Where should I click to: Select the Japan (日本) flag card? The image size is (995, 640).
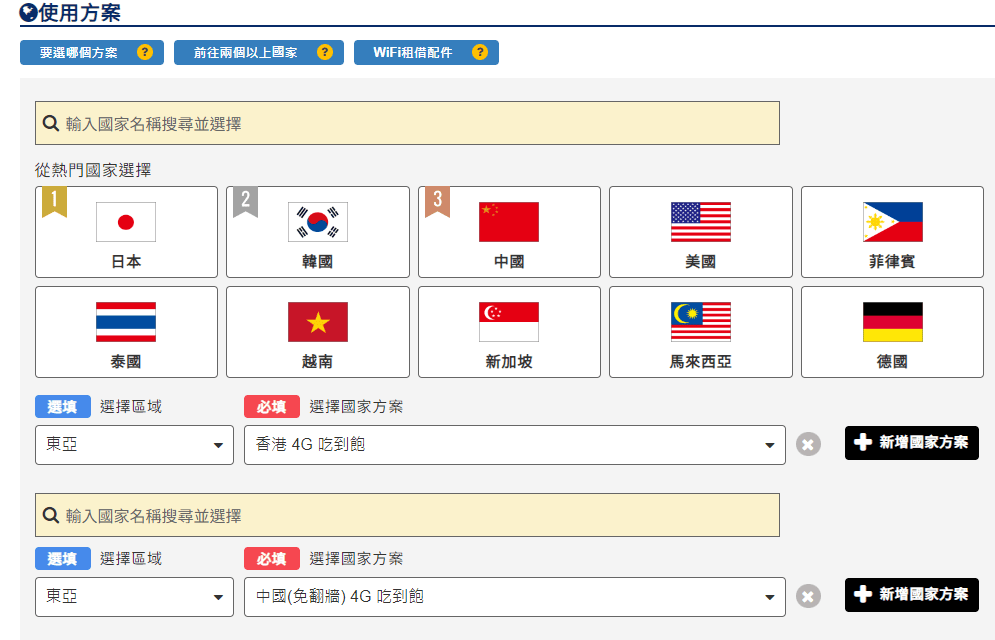tap(126, 232)
